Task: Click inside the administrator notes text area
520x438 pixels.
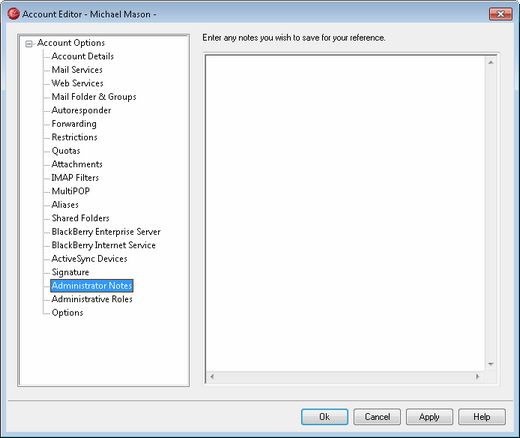Action: pyautogui.click(x=345, y=213)
